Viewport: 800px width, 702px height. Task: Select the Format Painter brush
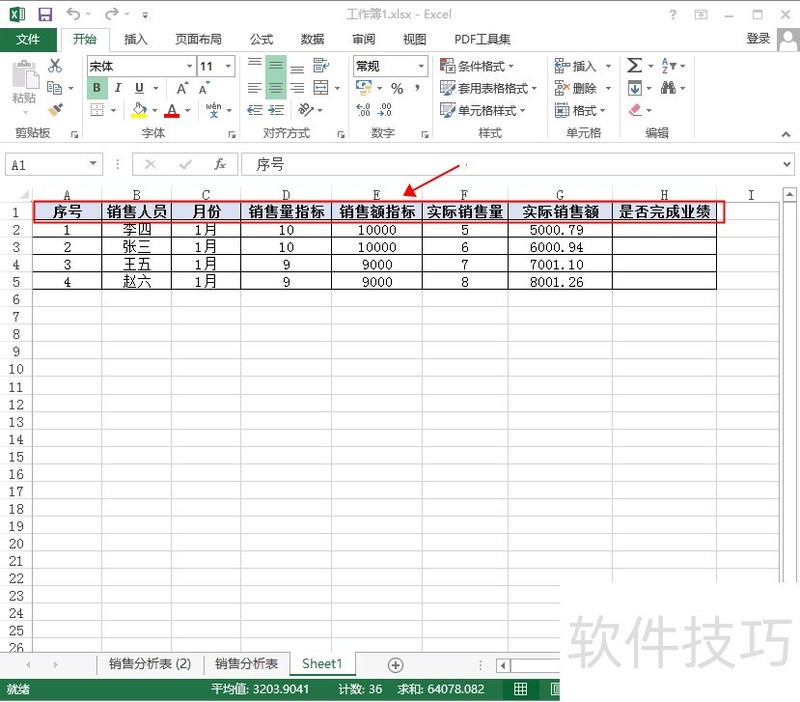55,109
